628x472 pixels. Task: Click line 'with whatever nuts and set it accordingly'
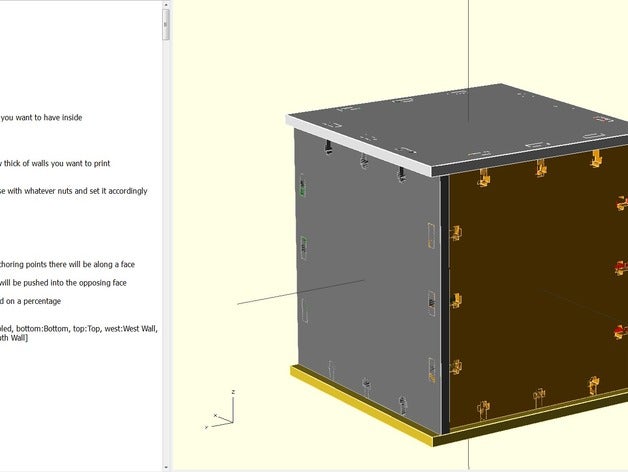click(74, 190)
